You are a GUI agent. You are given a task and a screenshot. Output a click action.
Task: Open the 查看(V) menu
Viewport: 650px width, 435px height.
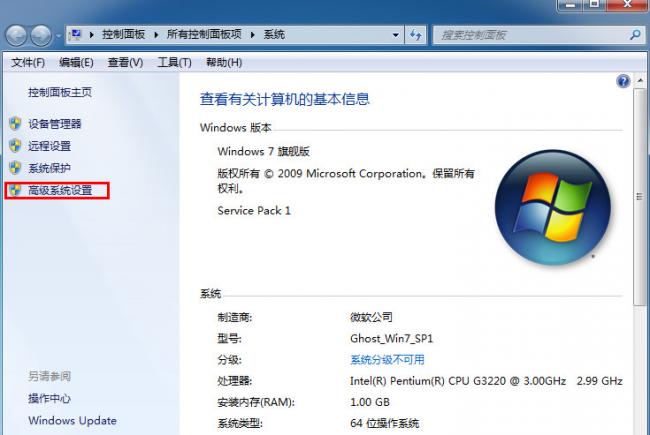(125, 63)
